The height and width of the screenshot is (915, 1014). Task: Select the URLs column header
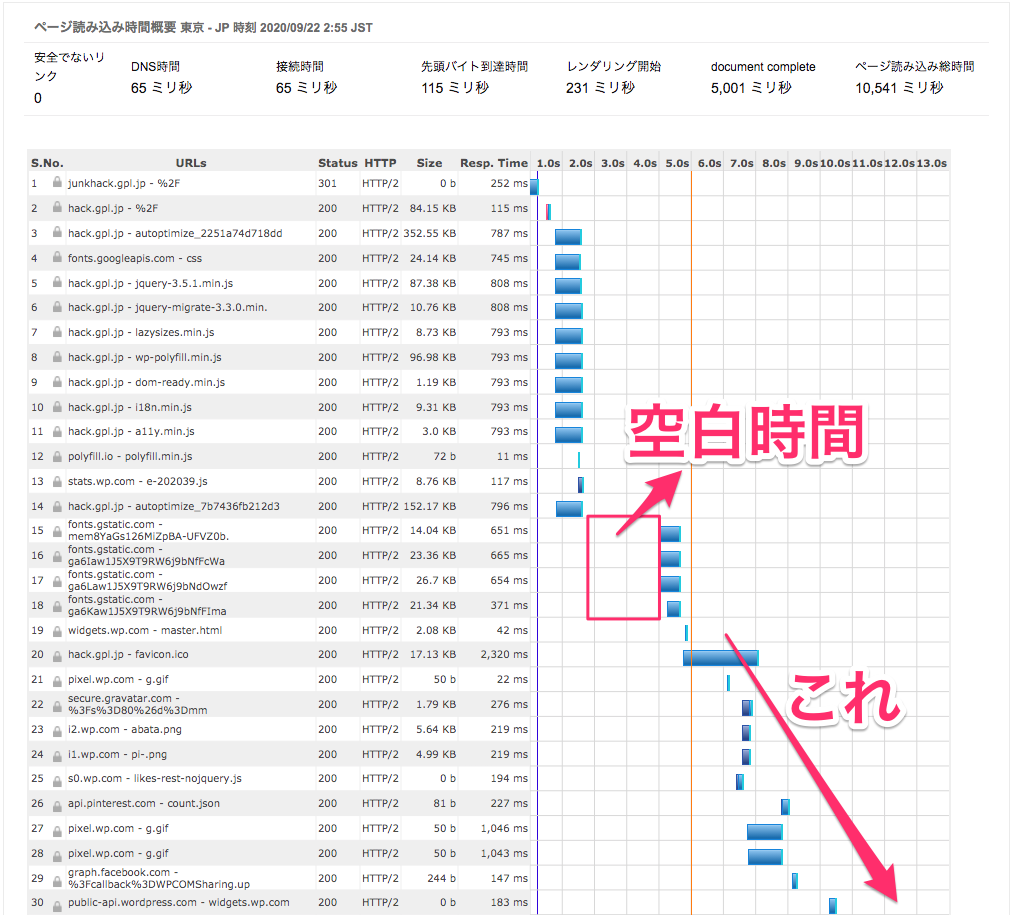(191, 163)
